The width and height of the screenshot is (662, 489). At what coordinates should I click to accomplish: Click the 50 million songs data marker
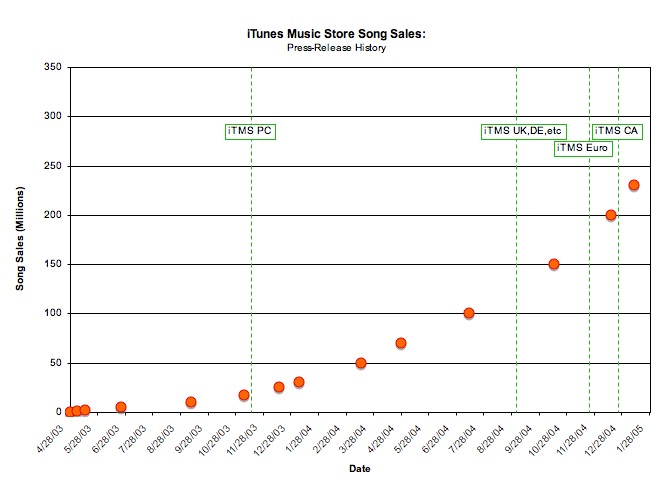(361, 363)
